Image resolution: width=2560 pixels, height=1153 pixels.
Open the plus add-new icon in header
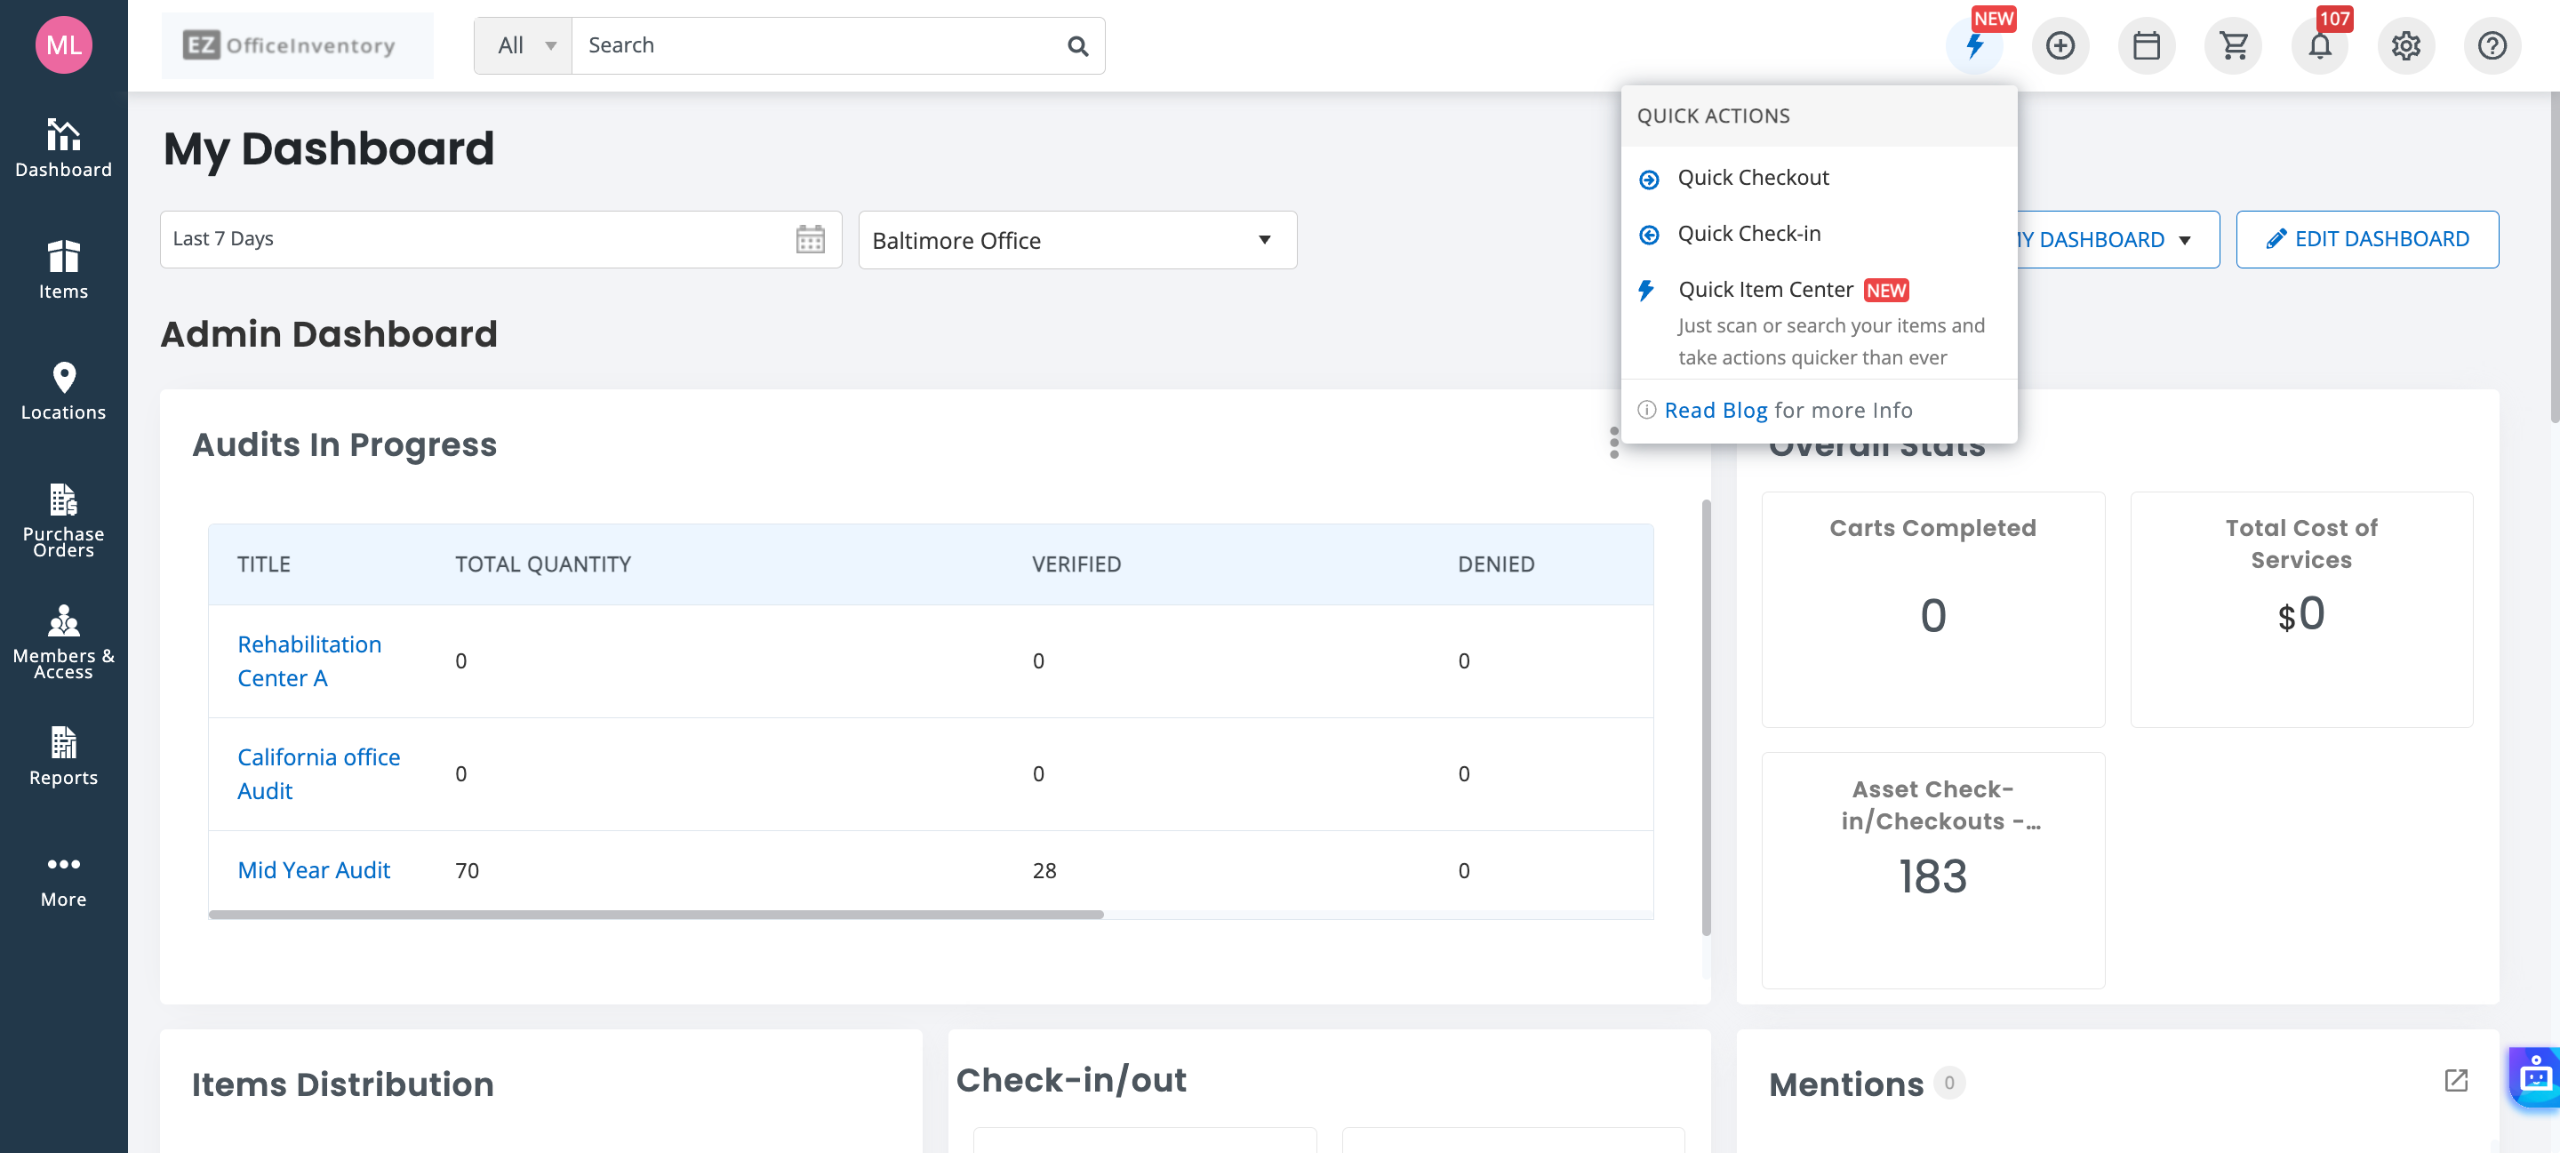[2060, 46]
